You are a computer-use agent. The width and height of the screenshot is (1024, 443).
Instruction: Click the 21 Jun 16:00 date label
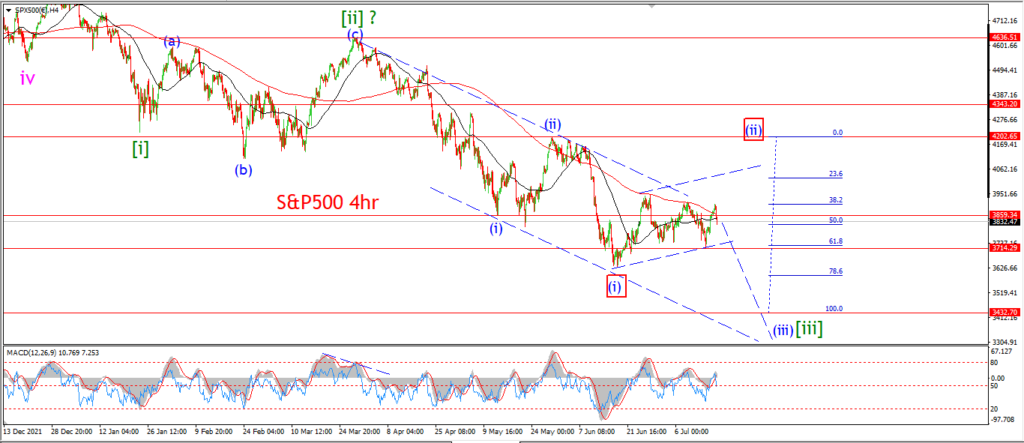pos(647,432)
